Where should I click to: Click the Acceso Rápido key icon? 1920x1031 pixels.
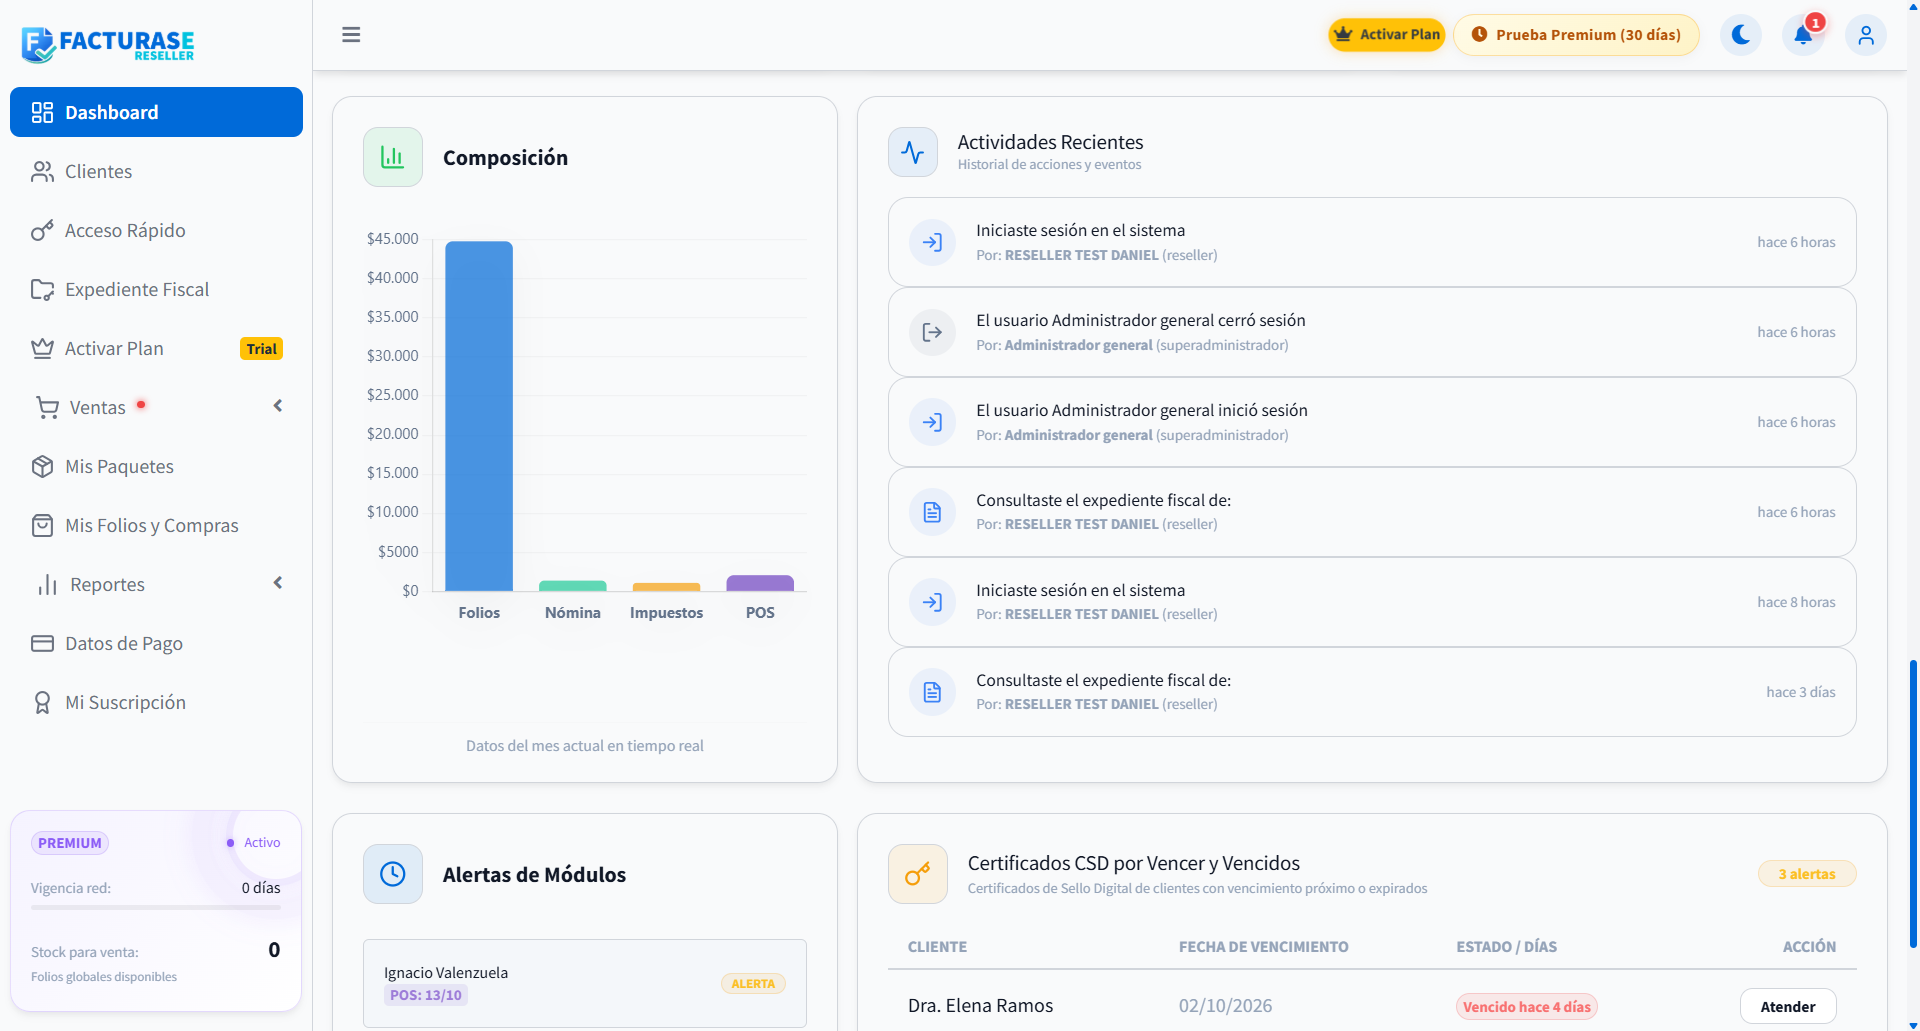click(x=42, y=231)
